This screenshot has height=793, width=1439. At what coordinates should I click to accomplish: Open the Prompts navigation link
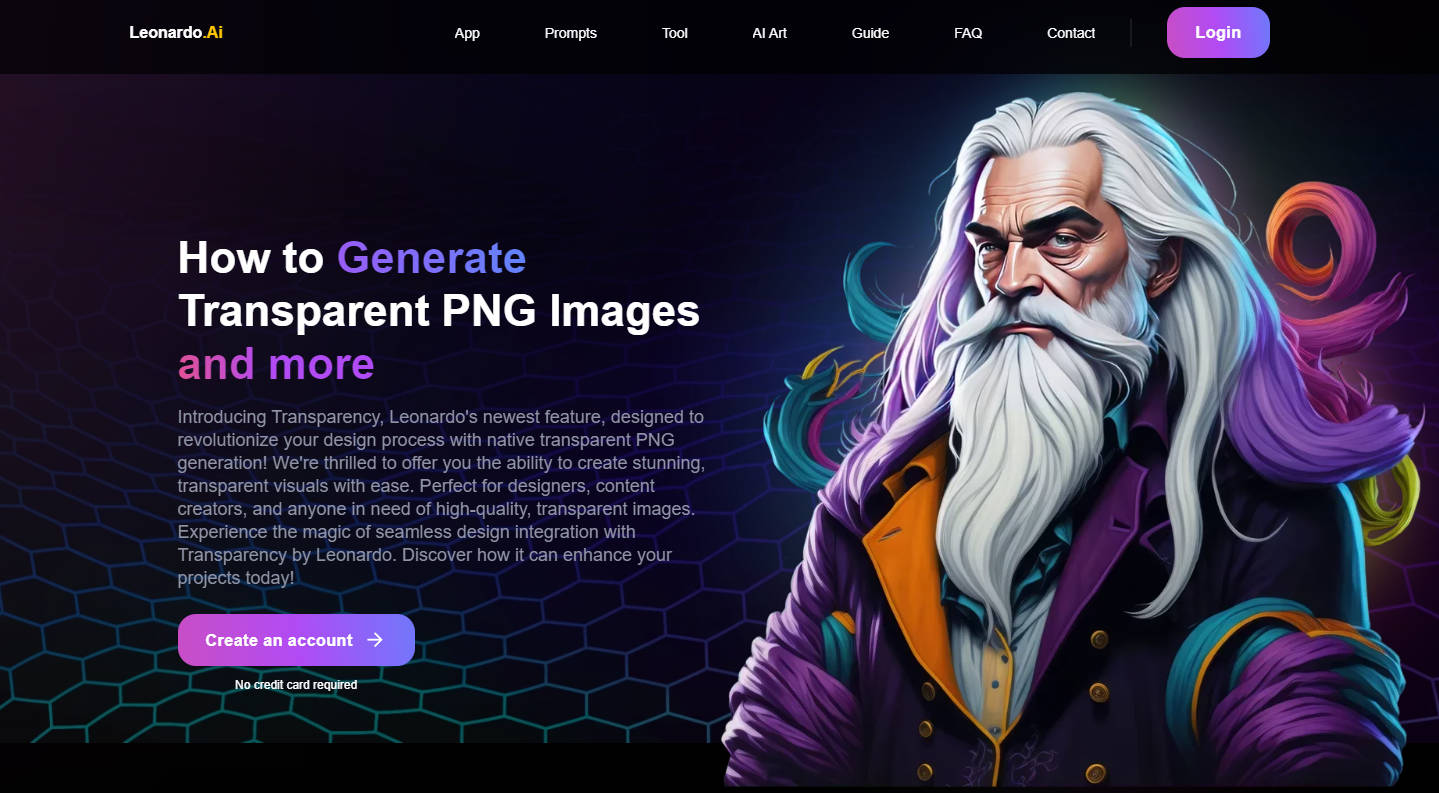pos(570,33)
